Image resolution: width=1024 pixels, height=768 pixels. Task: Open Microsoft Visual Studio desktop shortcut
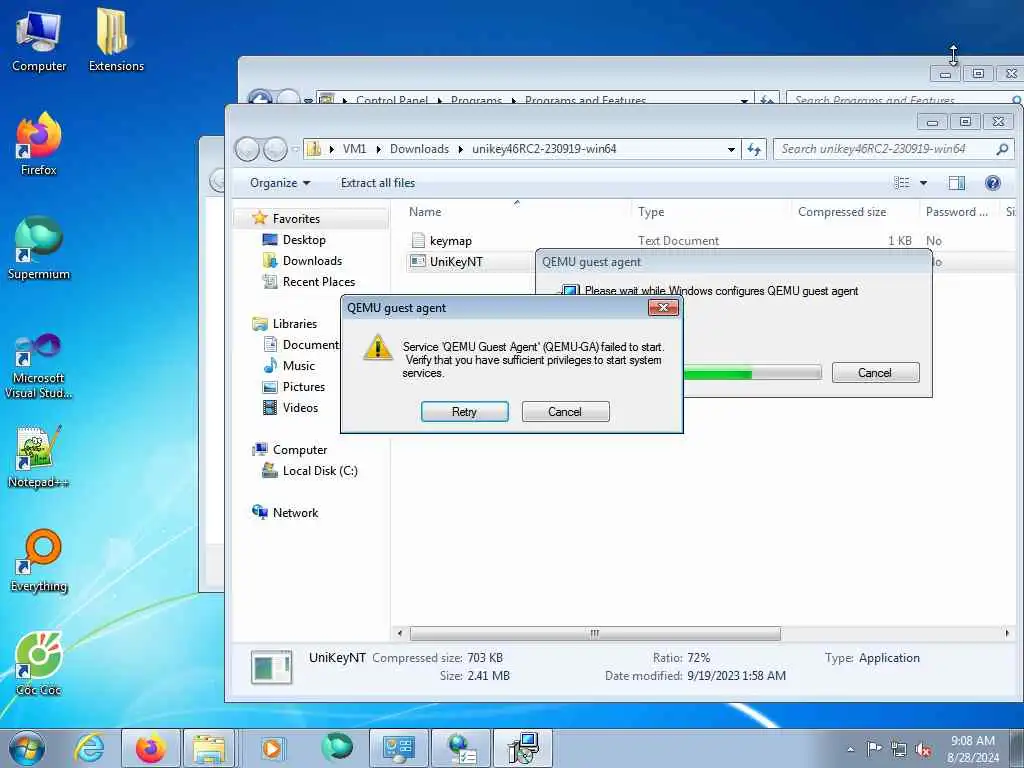click(x=39, y=366)
